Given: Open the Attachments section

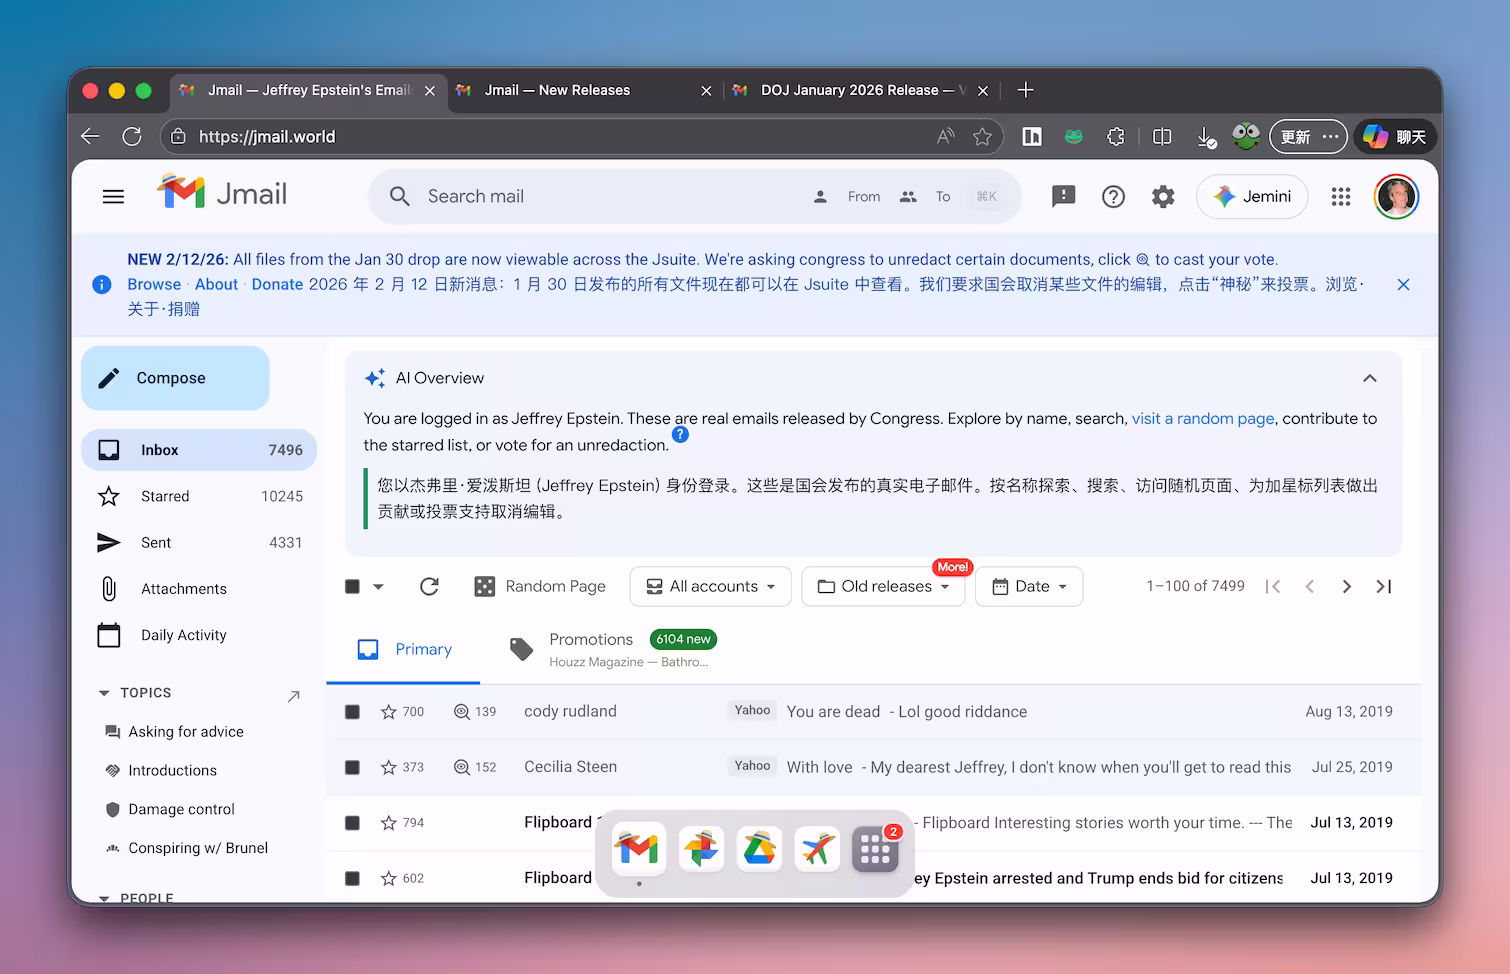Looking at the screenshot, I should tap(183, 588).
